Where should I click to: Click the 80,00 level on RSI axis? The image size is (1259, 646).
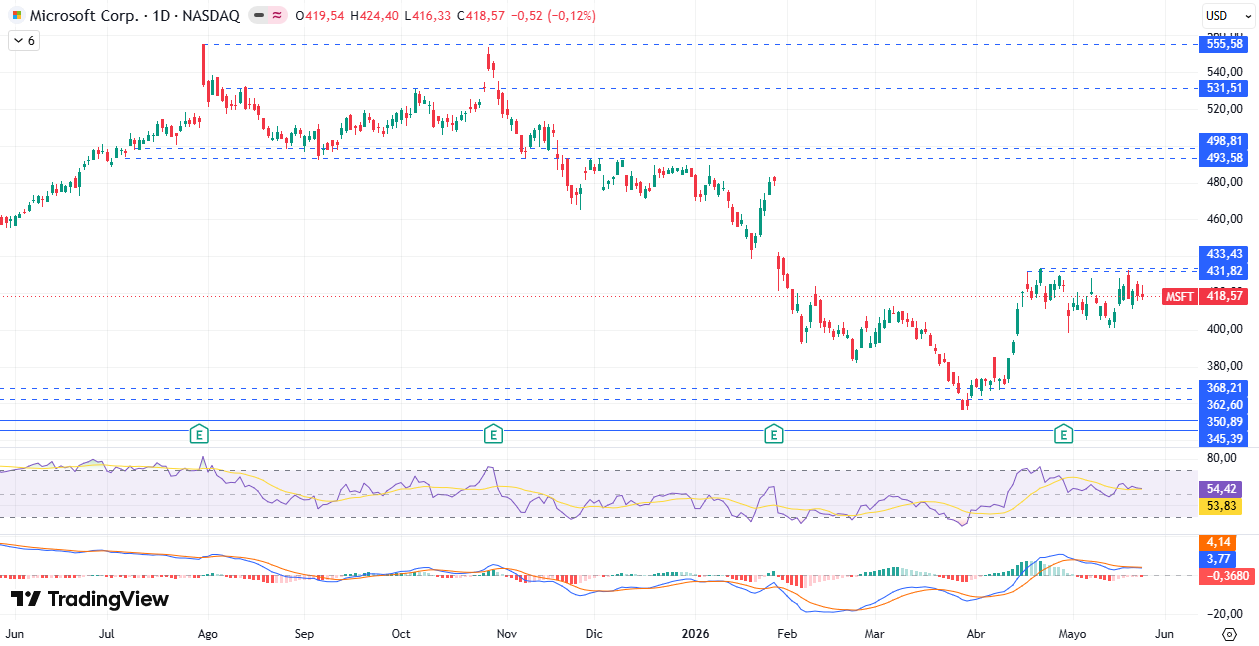(1220, 458)
